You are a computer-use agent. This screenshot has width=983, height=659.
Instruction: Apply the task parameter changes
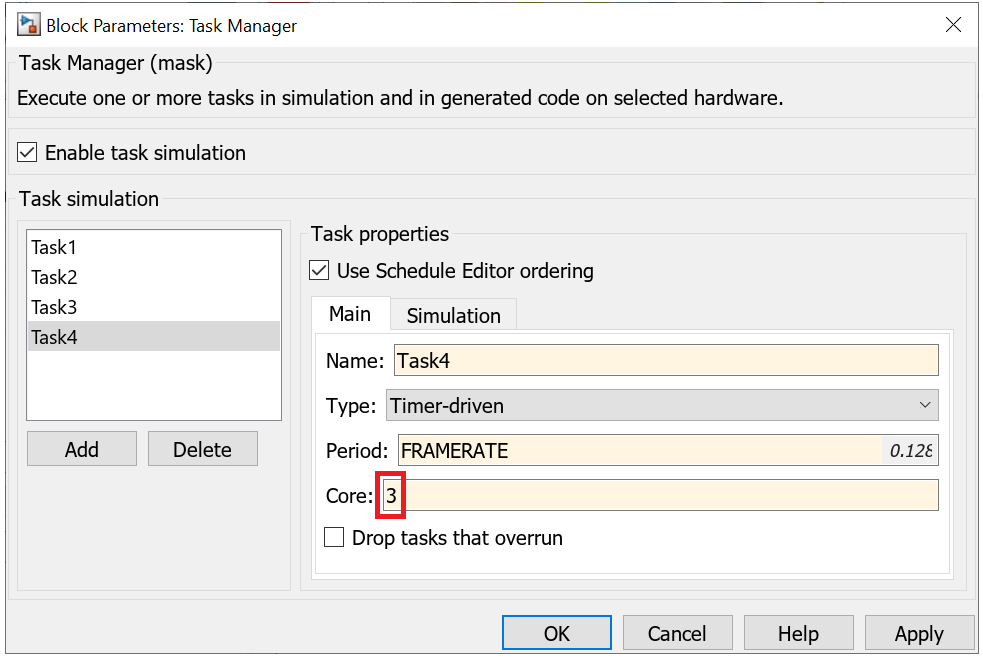point(918,634)
